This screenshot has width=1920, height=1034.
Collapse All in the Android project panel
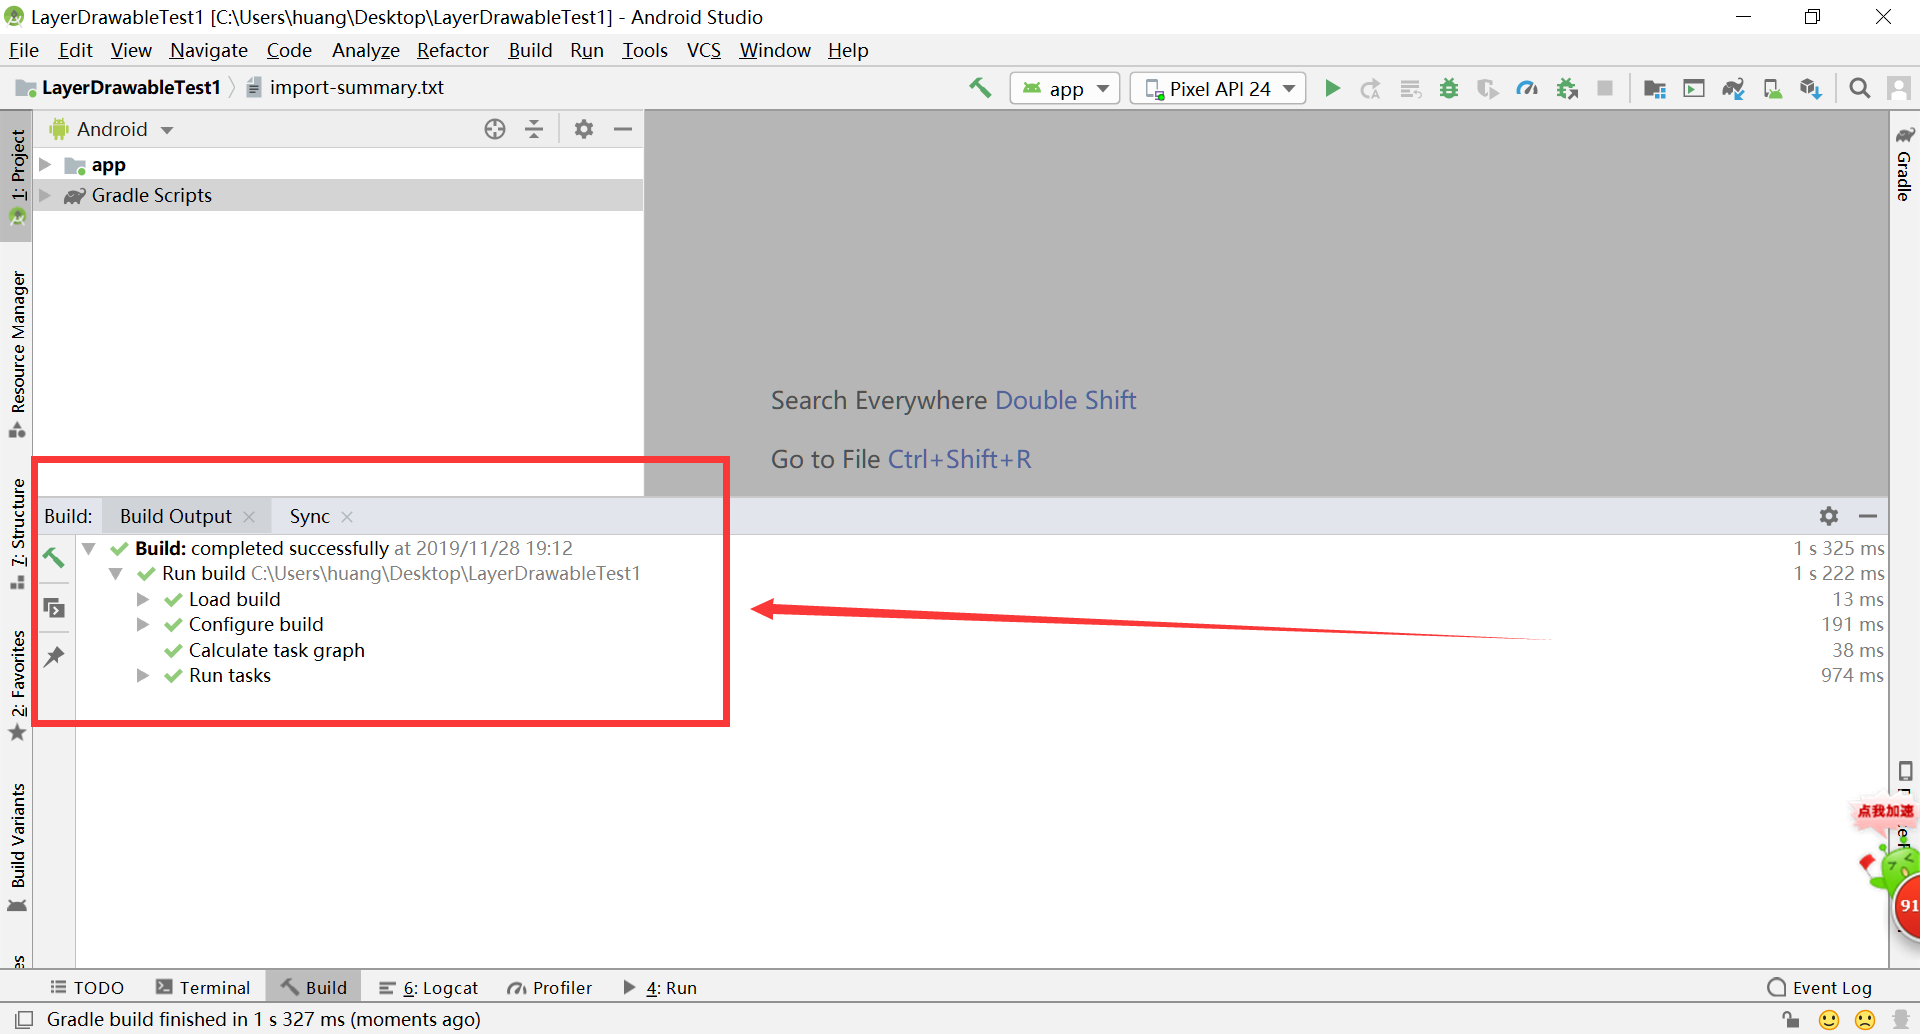click(x=535, y=129)
